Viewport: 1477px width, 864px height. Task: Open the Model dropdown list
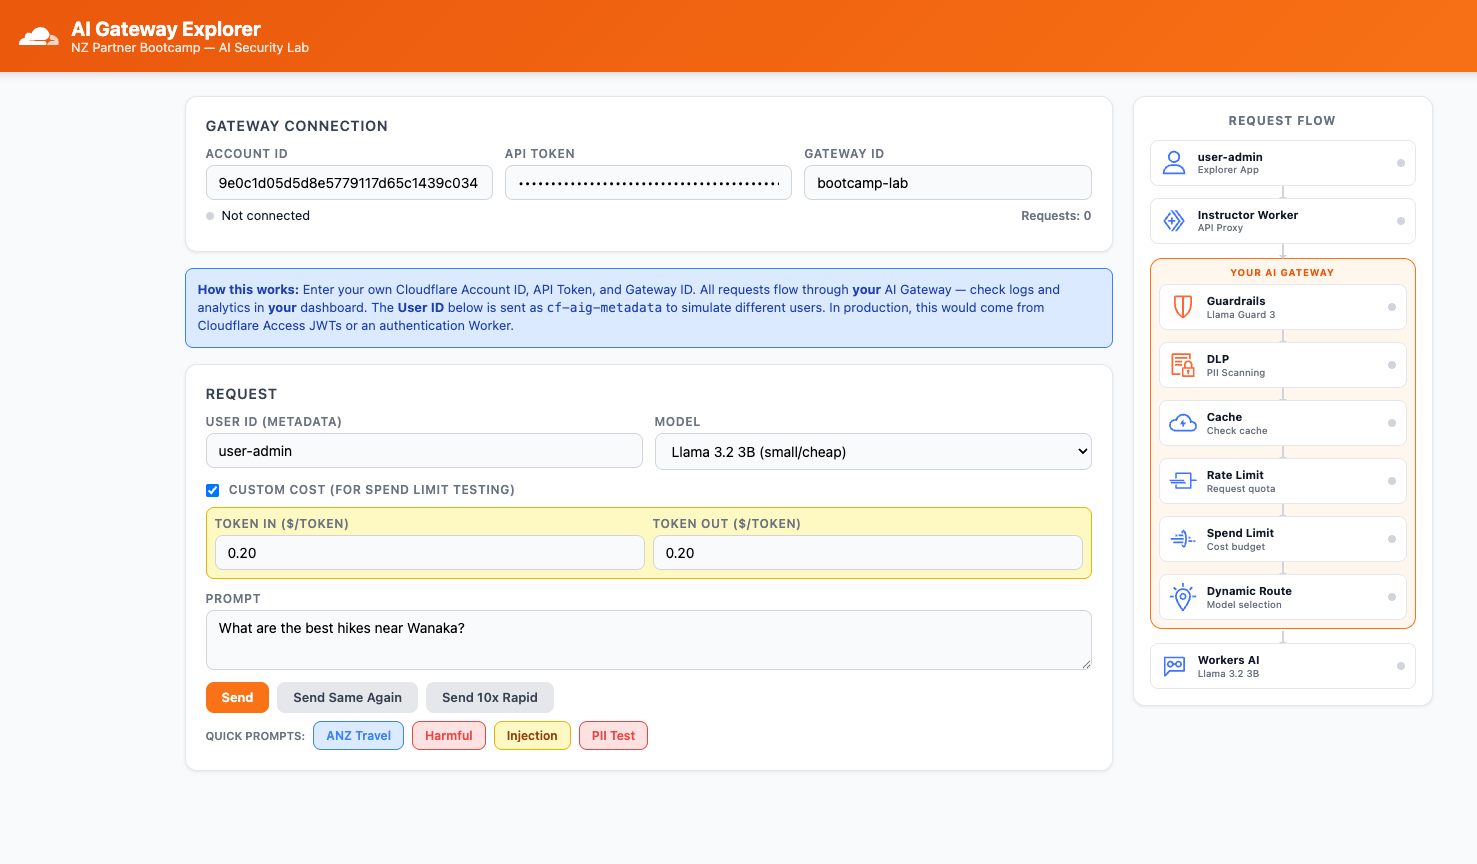point(873,452)
